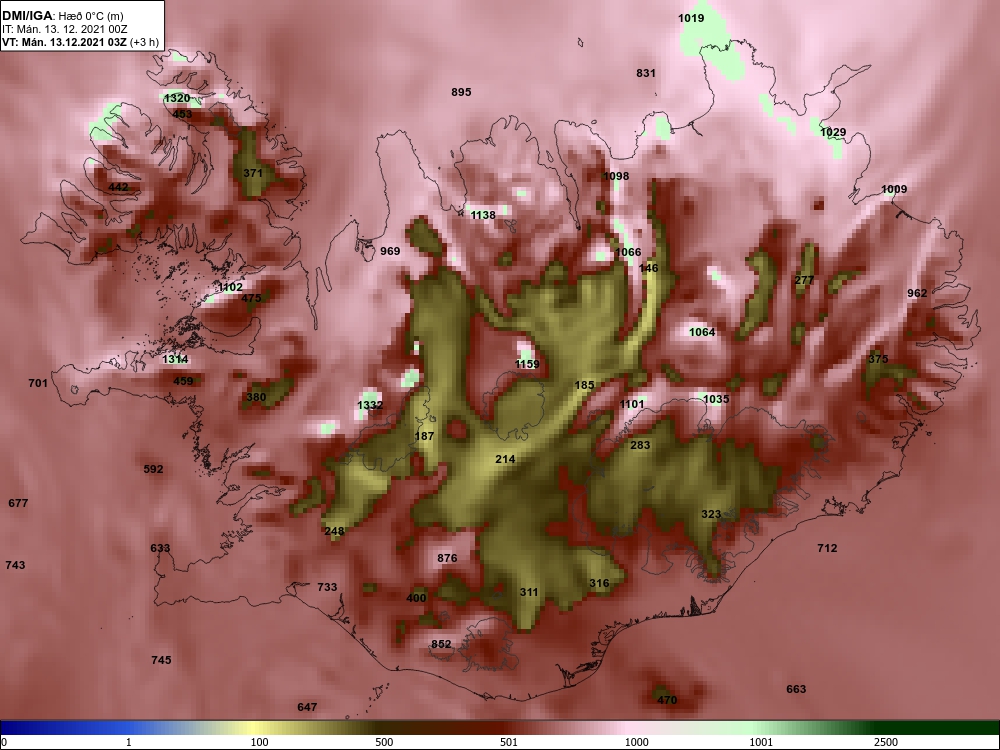Click the 745 value in the southwest sea
The height and width of the screenshot is (750, 1000).
pyautogui.click(x=161, y=659)
